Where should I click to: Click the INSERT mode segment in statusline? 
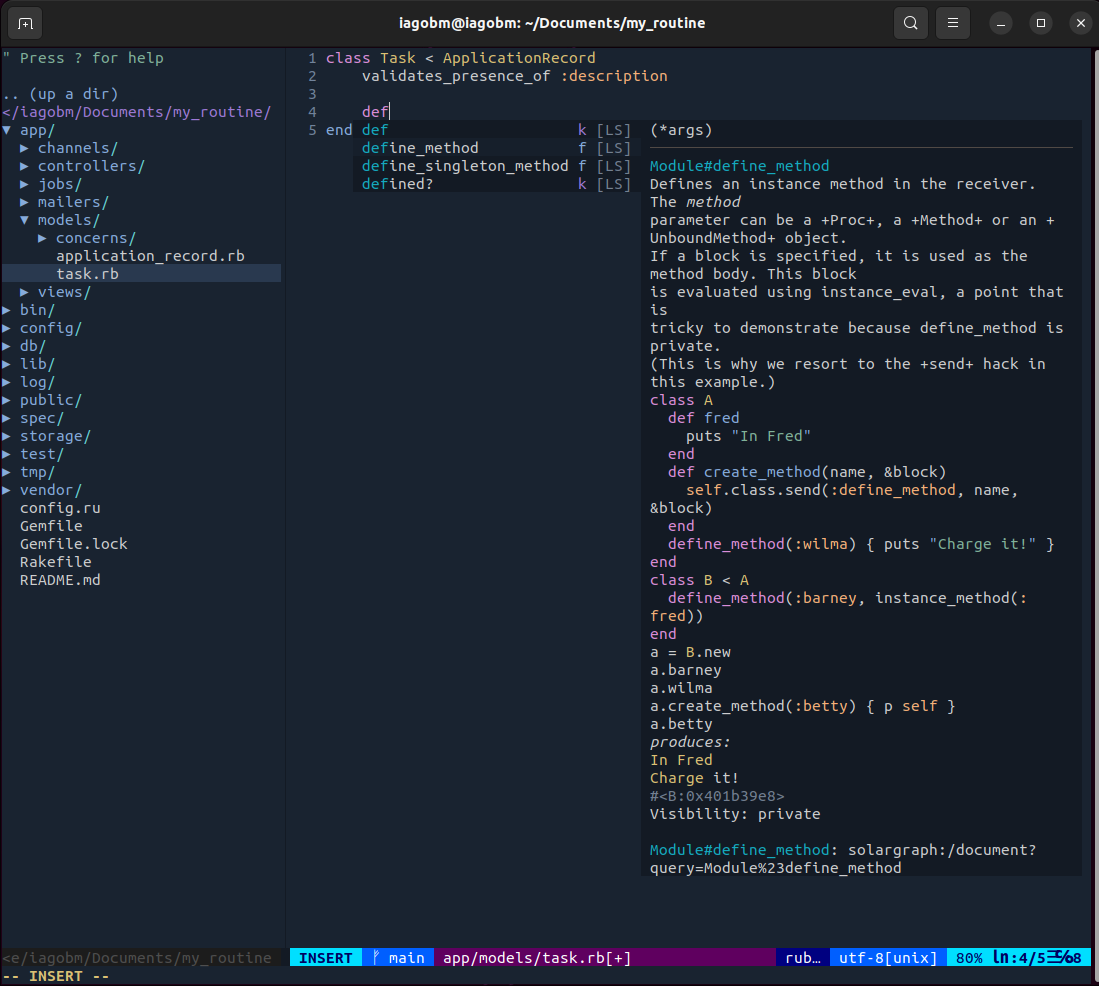[325, 957]
